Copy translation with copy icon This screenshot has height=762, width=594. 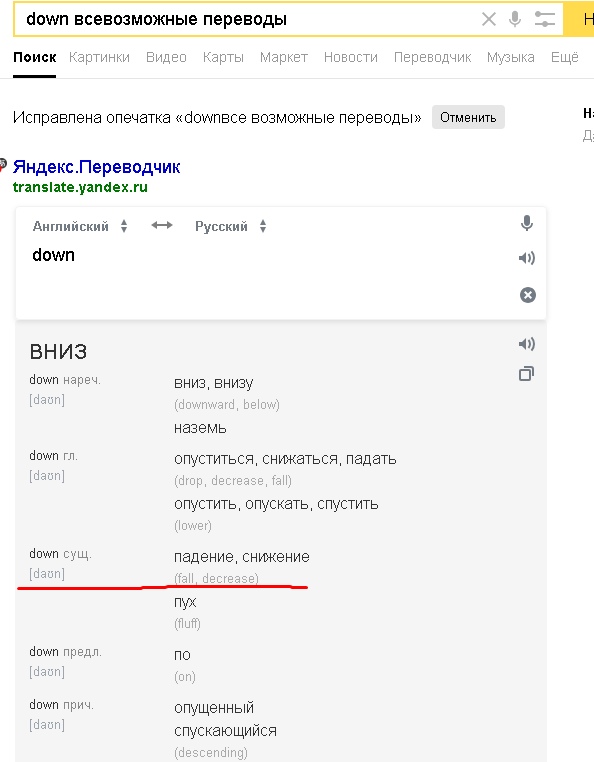coord(526,374)
